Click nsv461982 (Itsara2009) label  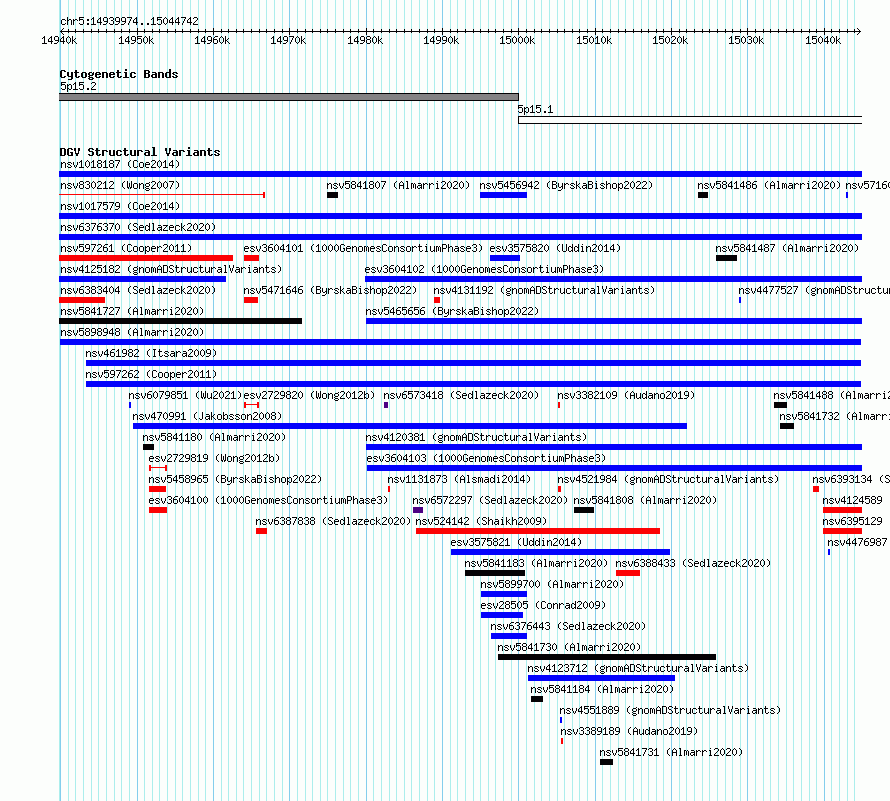[151, 354]
